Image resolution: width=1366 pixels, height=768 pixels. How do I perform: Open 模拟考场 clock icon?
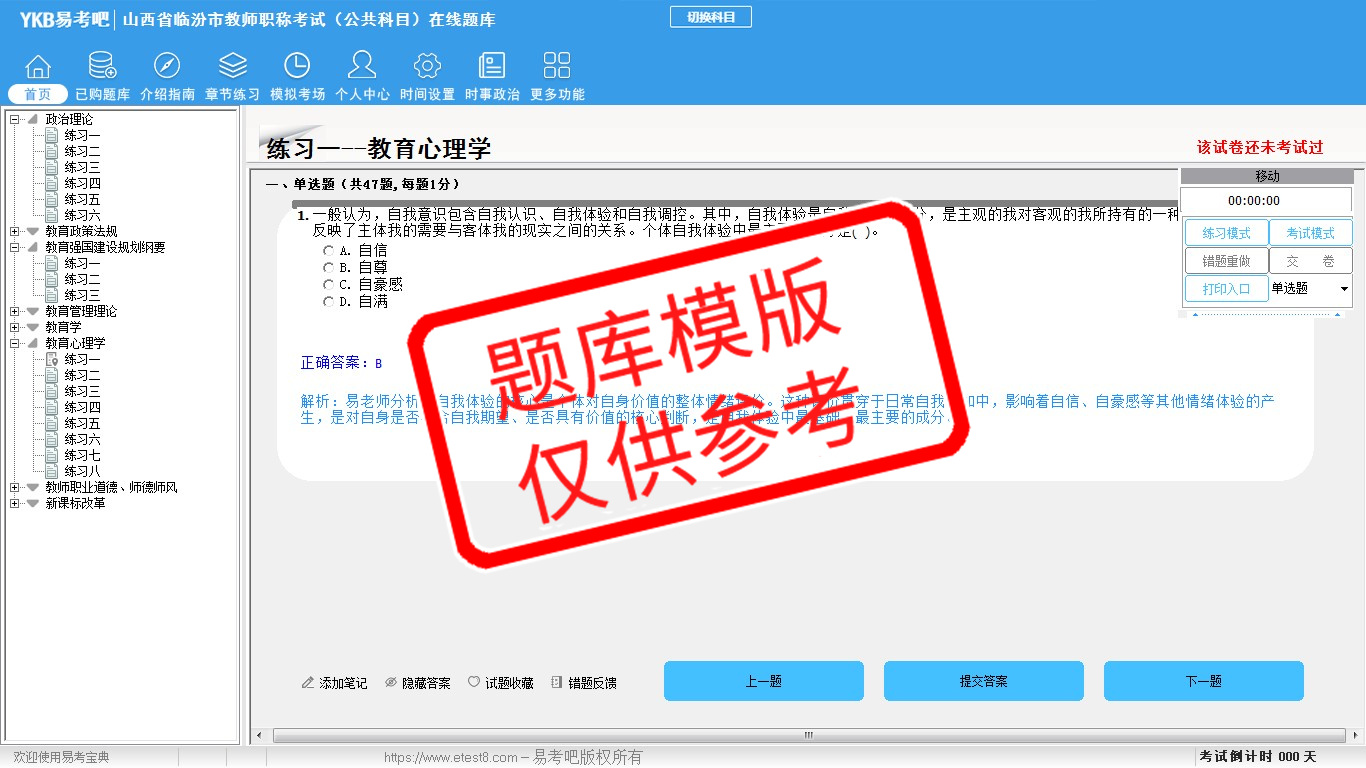(297, 67)
